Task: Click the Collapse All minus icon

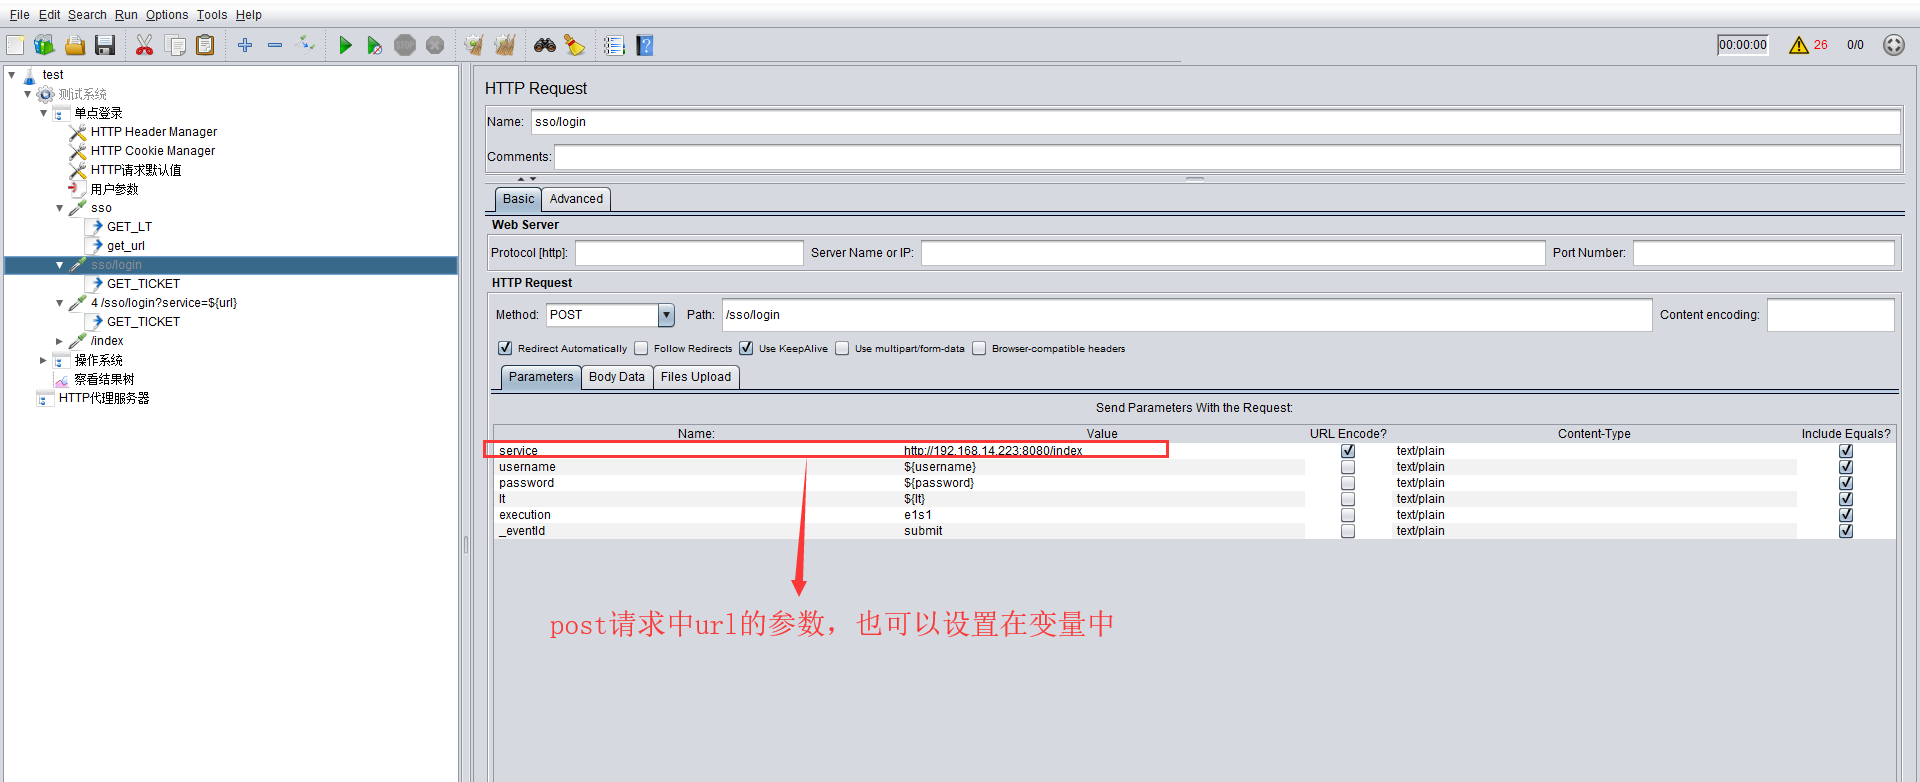Action: [275, 45]
